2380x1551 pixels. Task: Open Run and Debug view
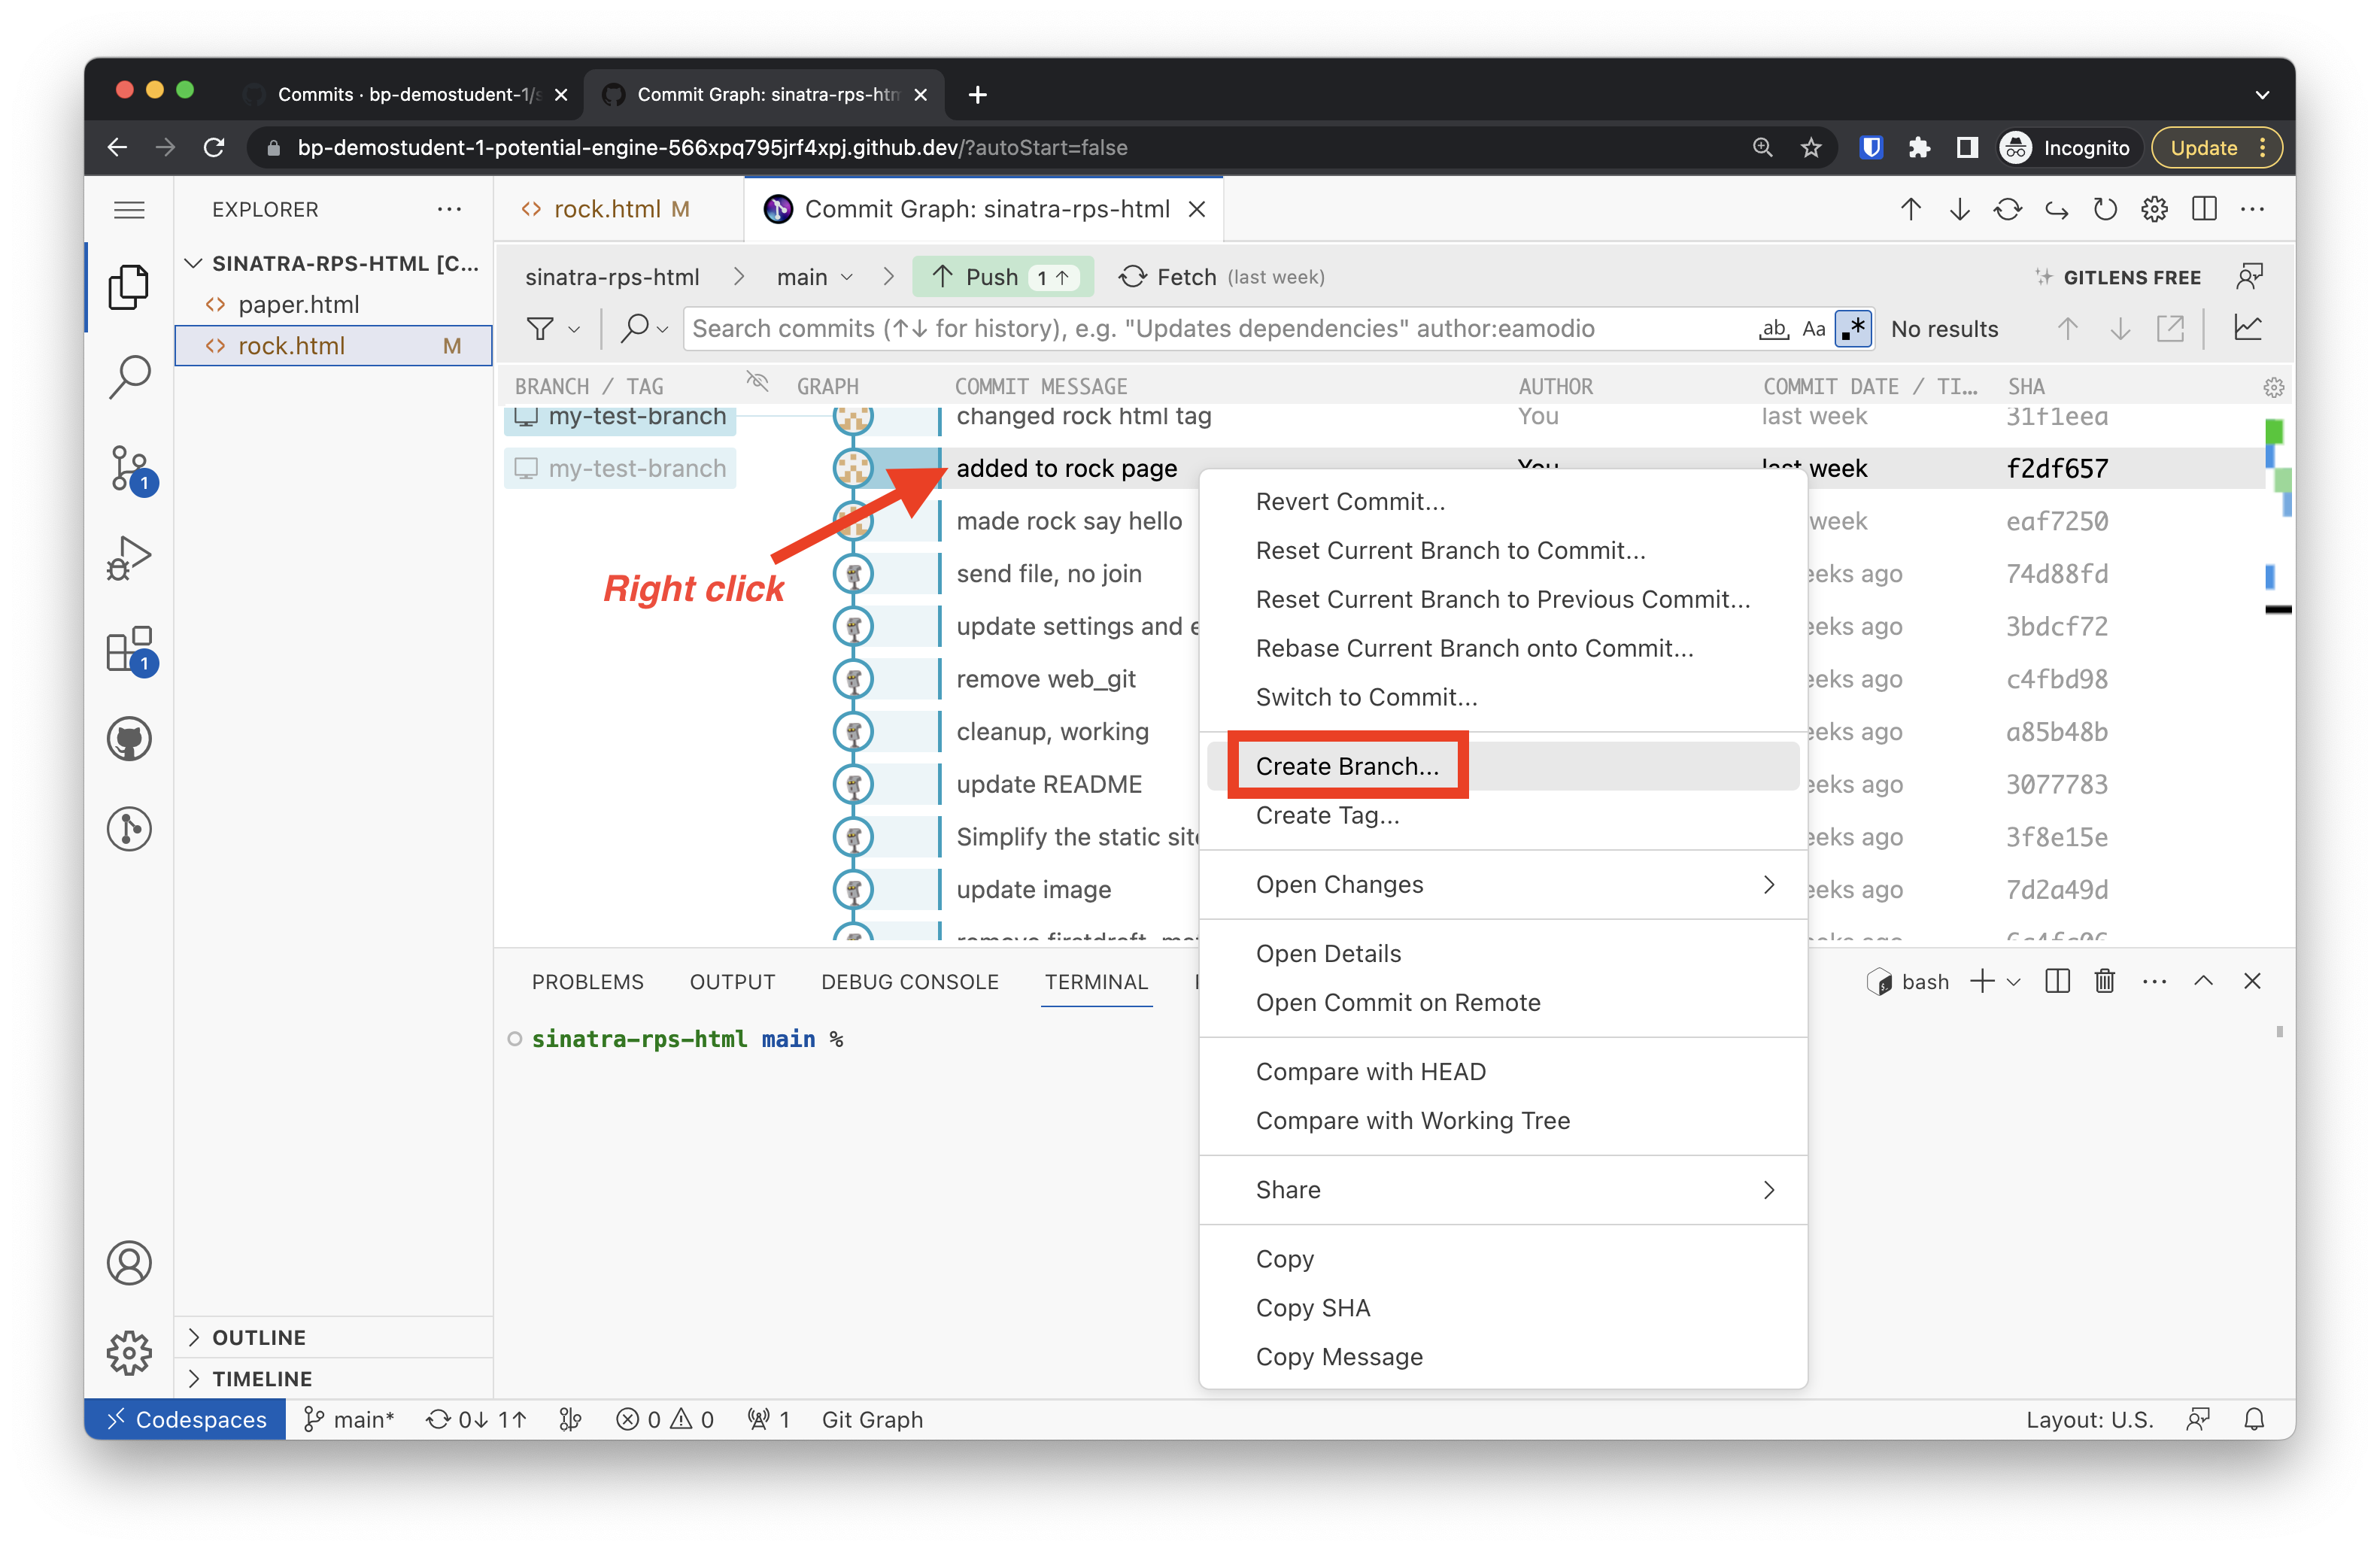tap(129, 558)
